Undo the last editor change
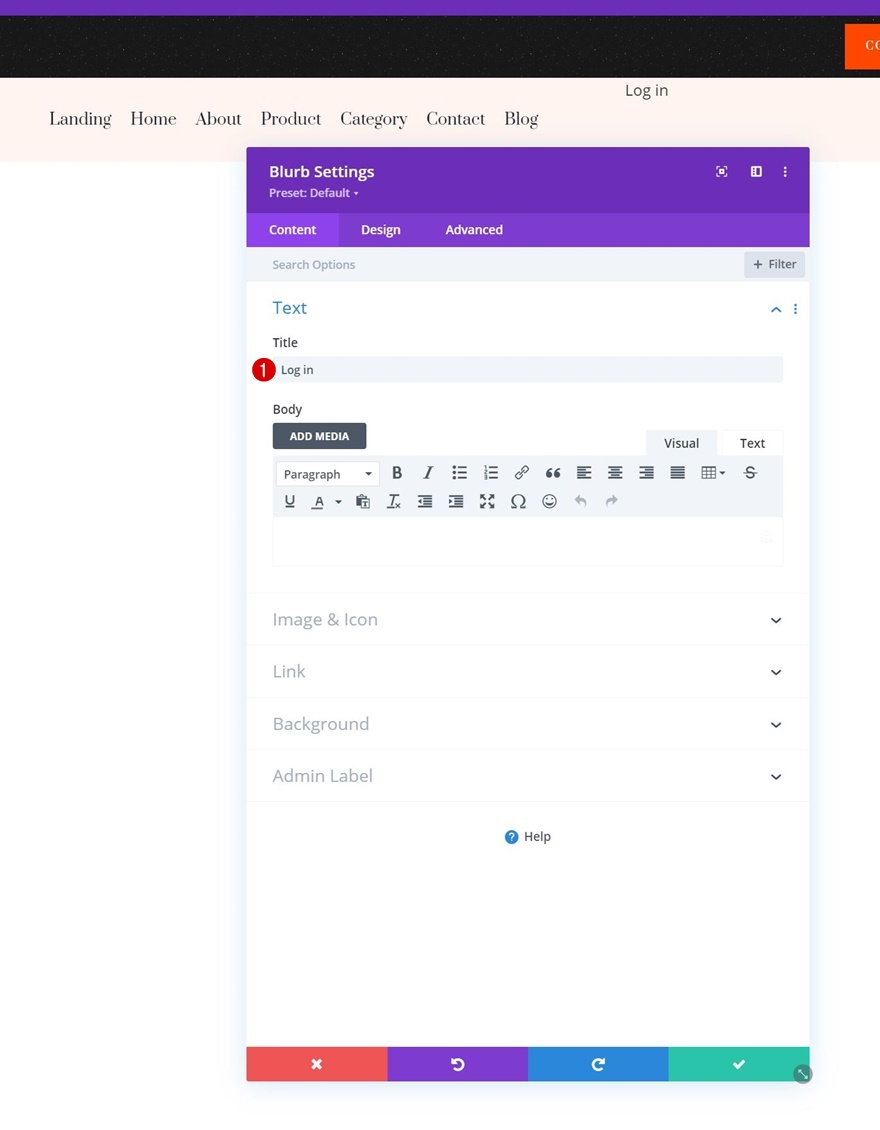880x1130 pixels. (x=580, y=502)
